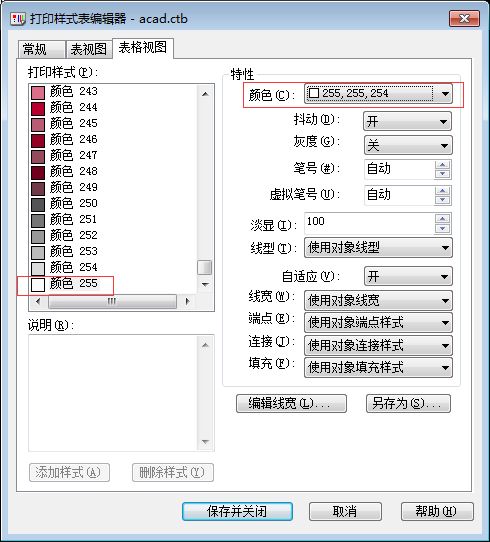Click the 说明 description text area
Screen dimensions: 490x542
(114, 393)
